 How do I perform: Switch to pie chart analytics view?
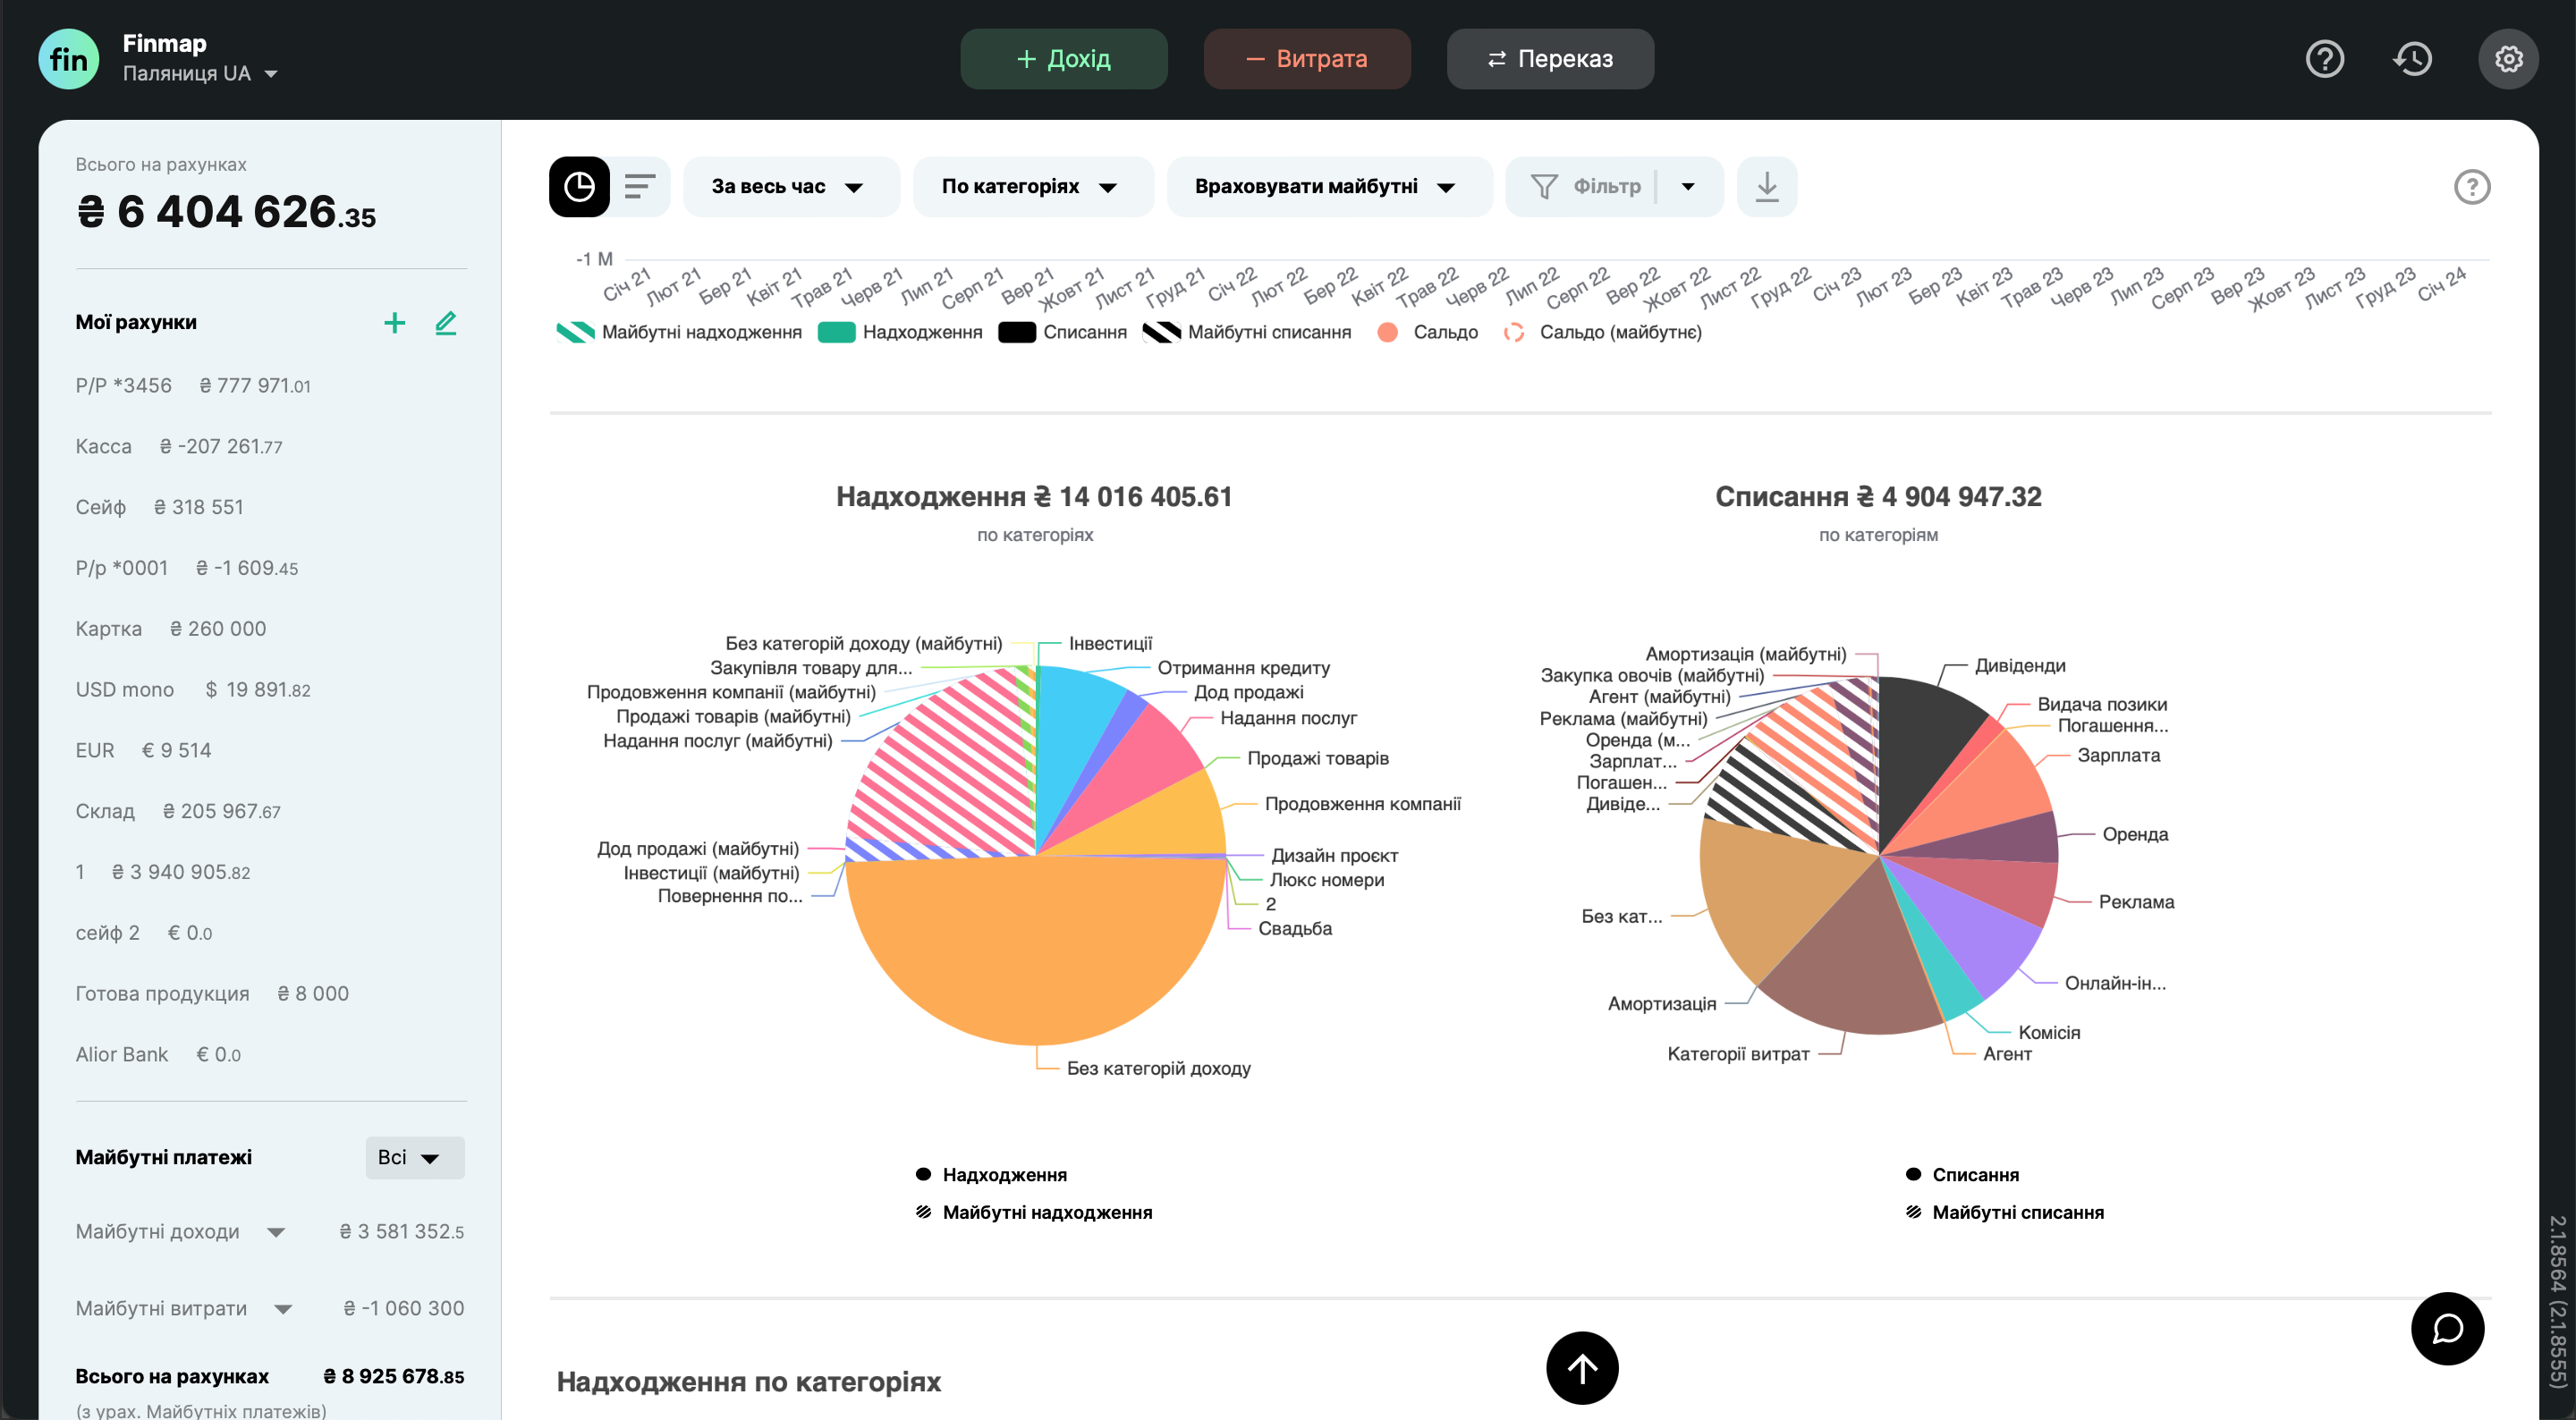click(x=579, y=187)
